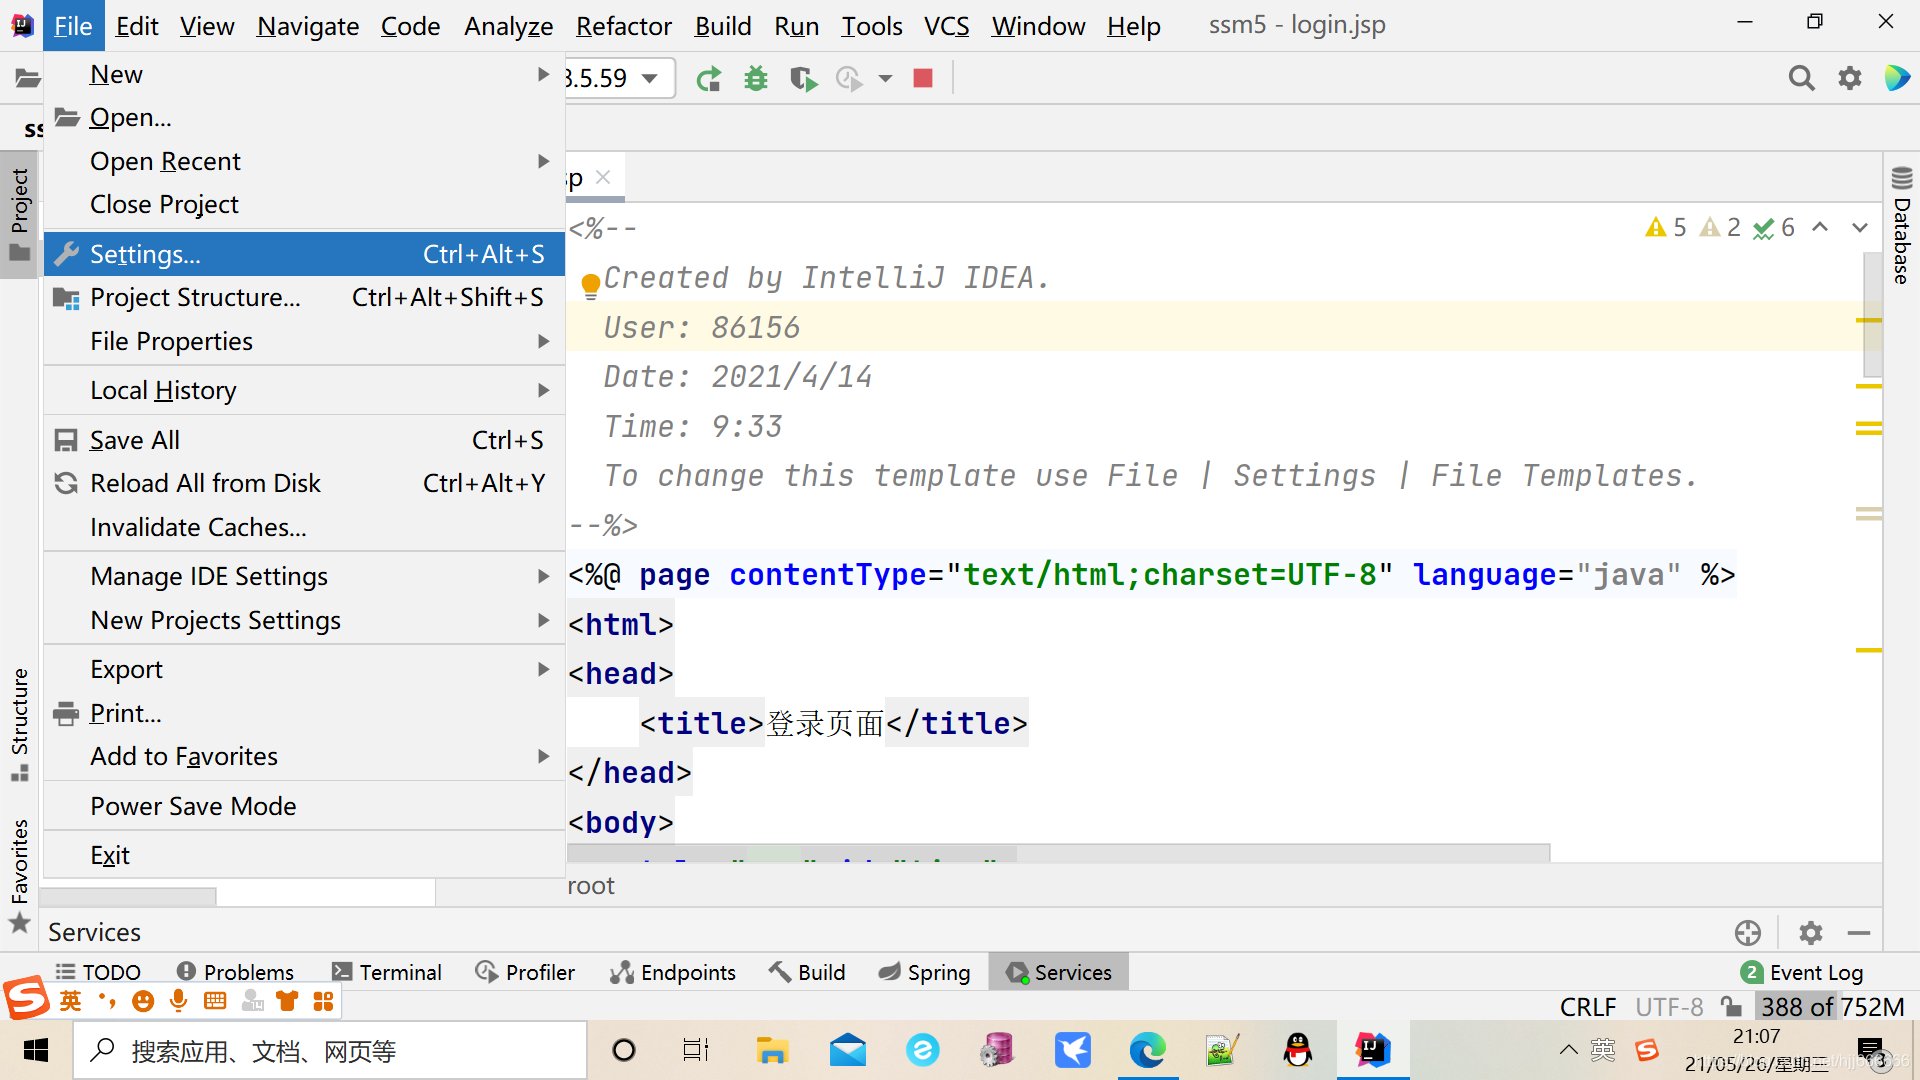
Task: Click the crosshair icon in Services panel
Action: [x=1748, y=933]
